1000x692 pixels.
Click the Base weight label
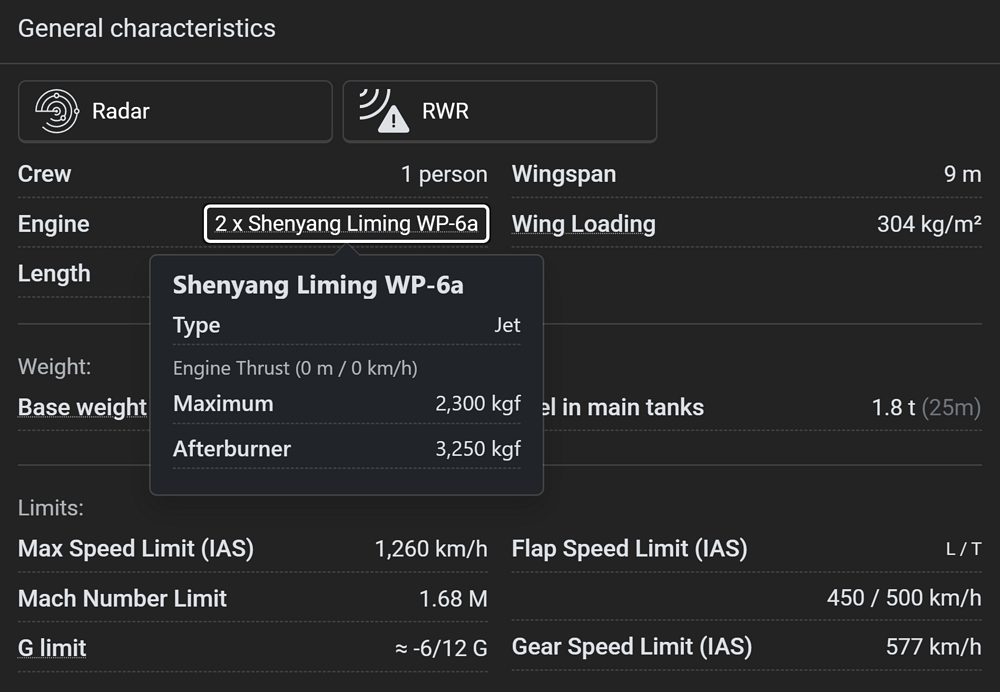pyautogui.click(x=82, y=408)
